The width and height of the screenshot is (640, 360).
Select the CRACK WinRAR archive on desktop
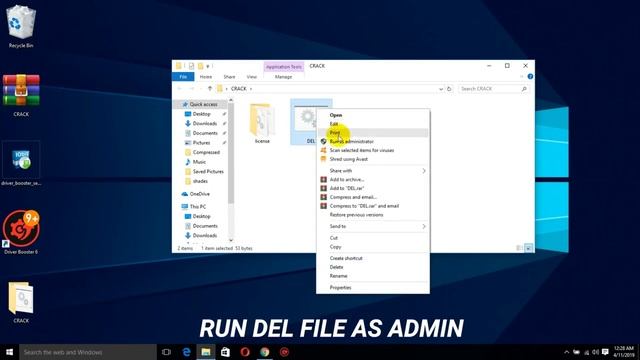tap(21, 96)
